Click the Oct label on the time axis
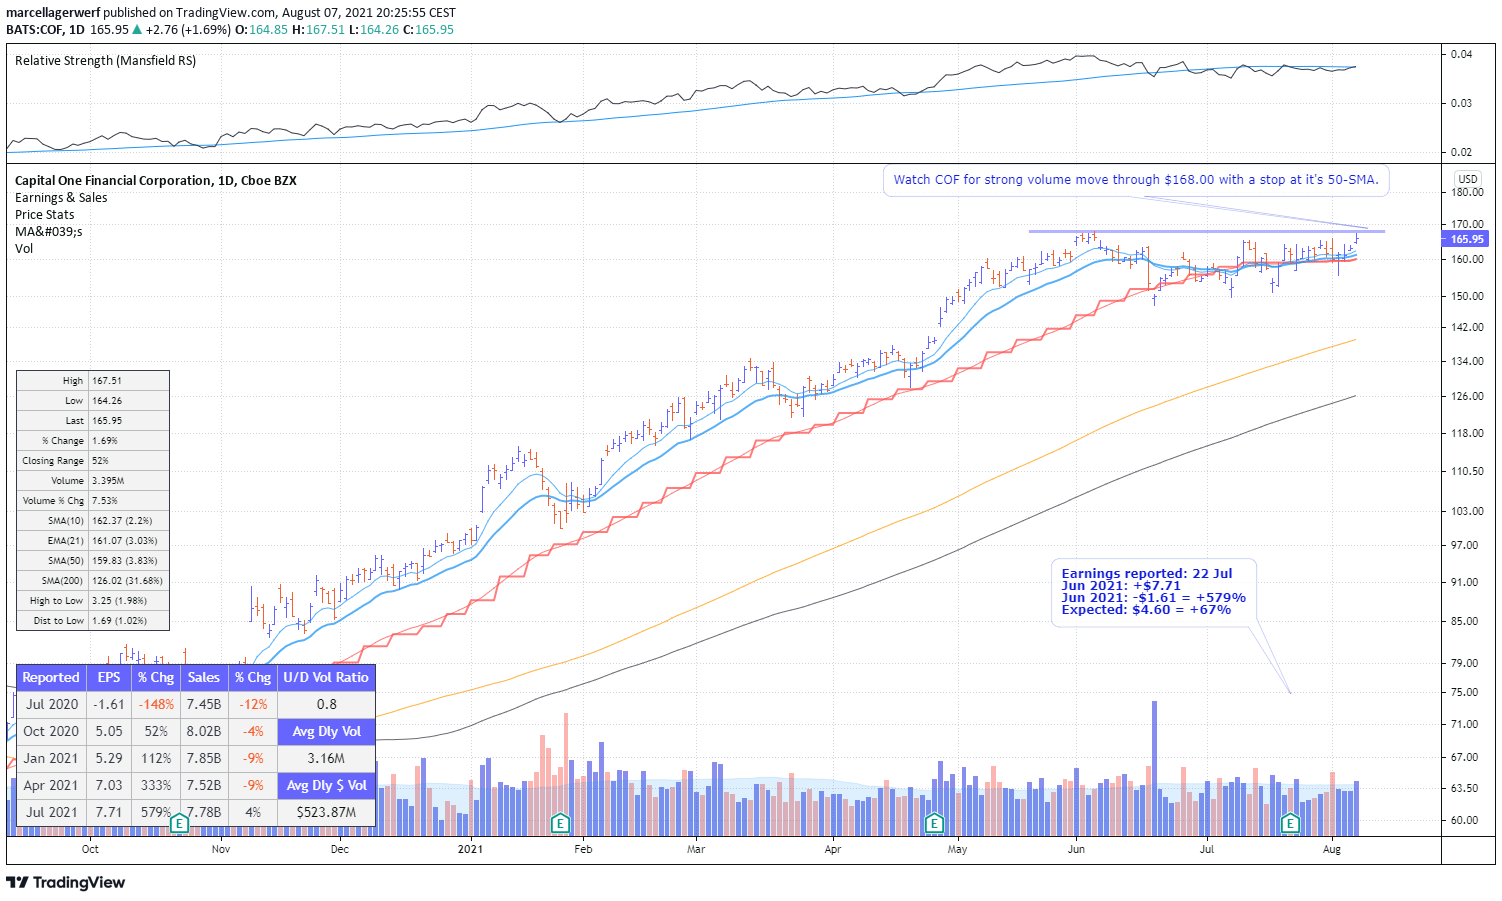1502x901 pixels. [x=90, y=850]
